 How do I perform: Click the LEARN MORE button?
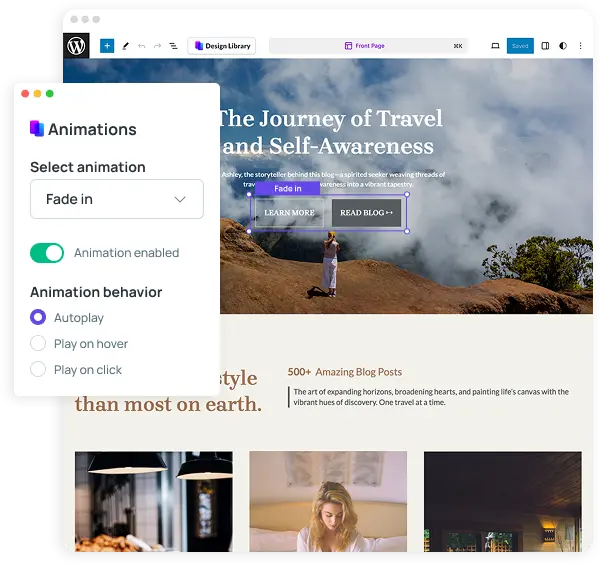click(x=289, y=213)
